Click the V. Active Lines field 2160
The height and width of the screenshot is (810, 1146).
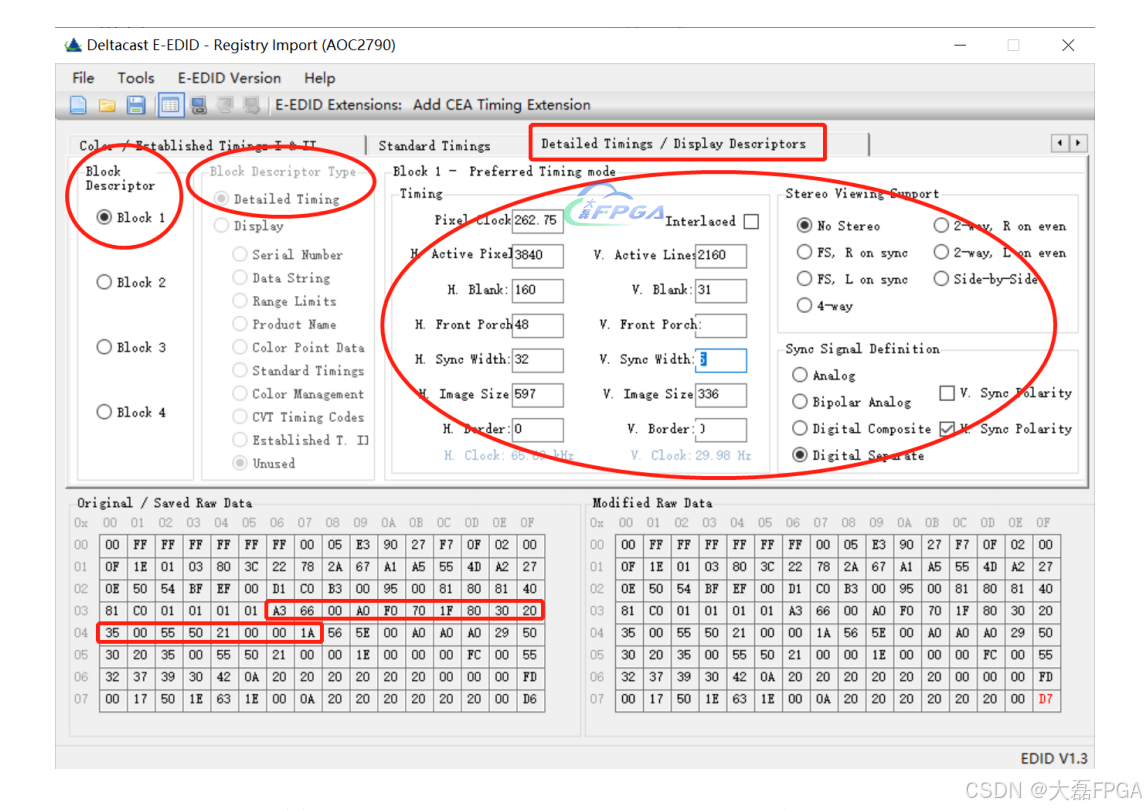721,255
